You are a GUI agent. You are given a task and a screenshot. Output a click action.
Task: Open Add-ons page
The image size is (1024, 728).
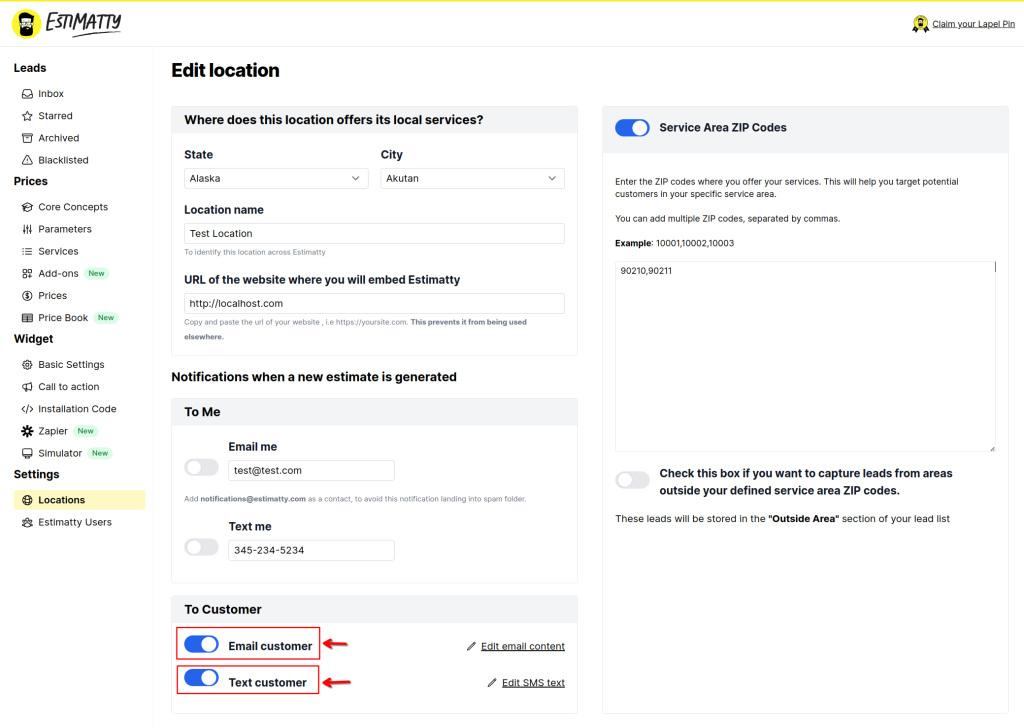click(58, 274)
